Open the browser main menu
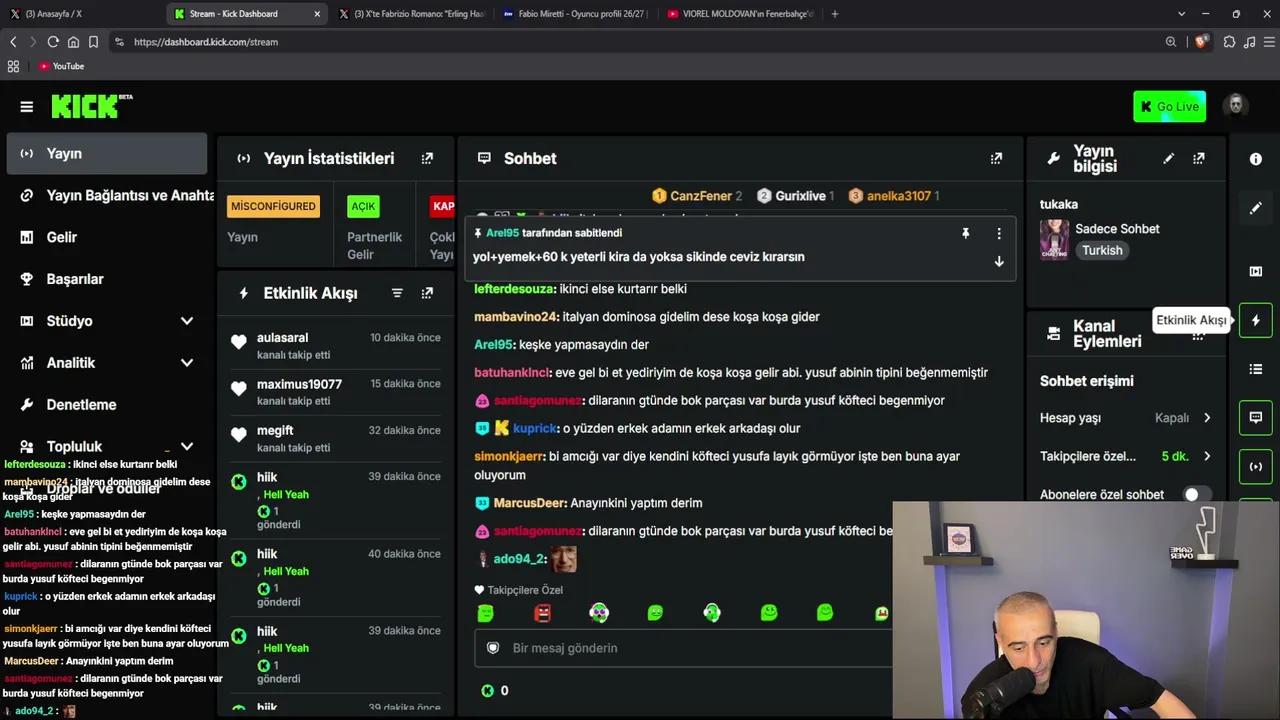The image size is (1280, 720). [1270, 42]
